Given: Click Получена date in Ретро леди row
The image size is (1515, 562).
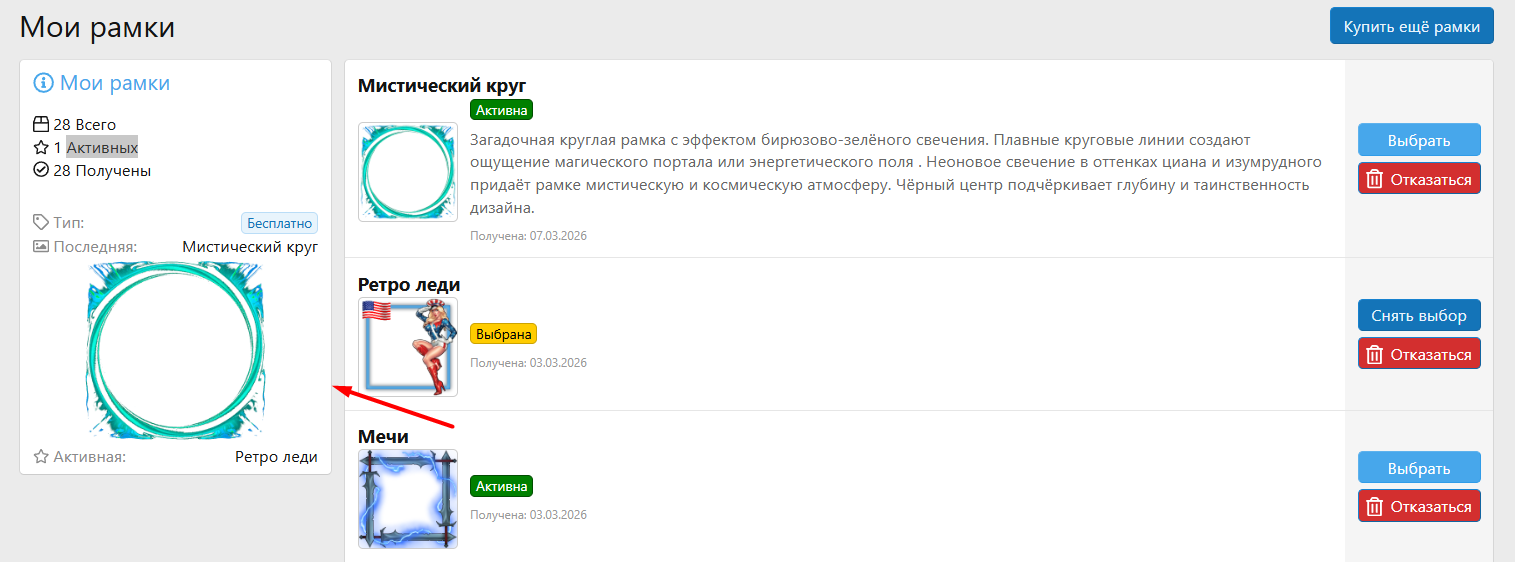Looking at the screenshot, I should (x=528, y=362).
